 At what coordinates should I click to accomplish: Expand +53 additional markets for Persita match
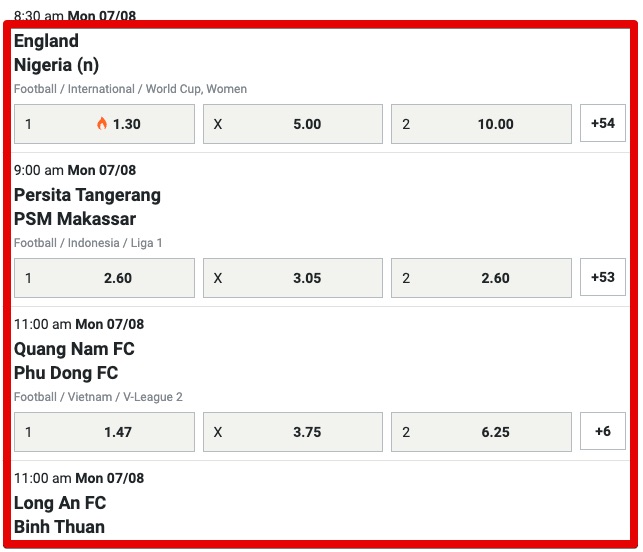(603, 277)
